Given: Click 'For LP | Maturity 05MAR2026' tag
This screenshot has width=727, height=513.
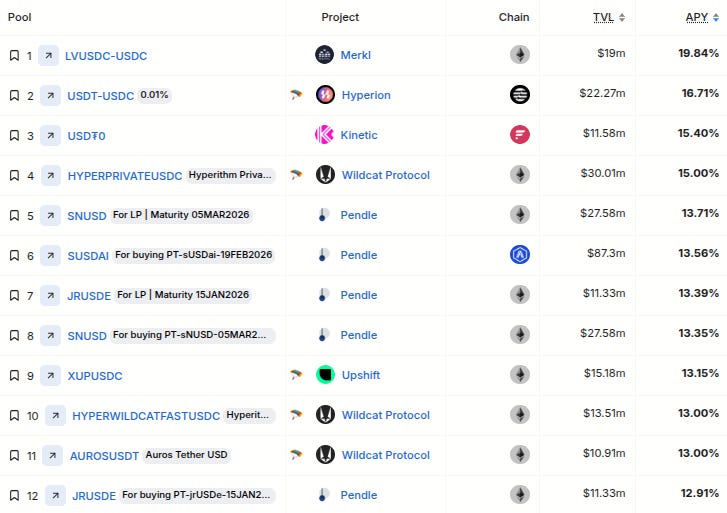Looking at the screenshot, I should pos(181,215).
